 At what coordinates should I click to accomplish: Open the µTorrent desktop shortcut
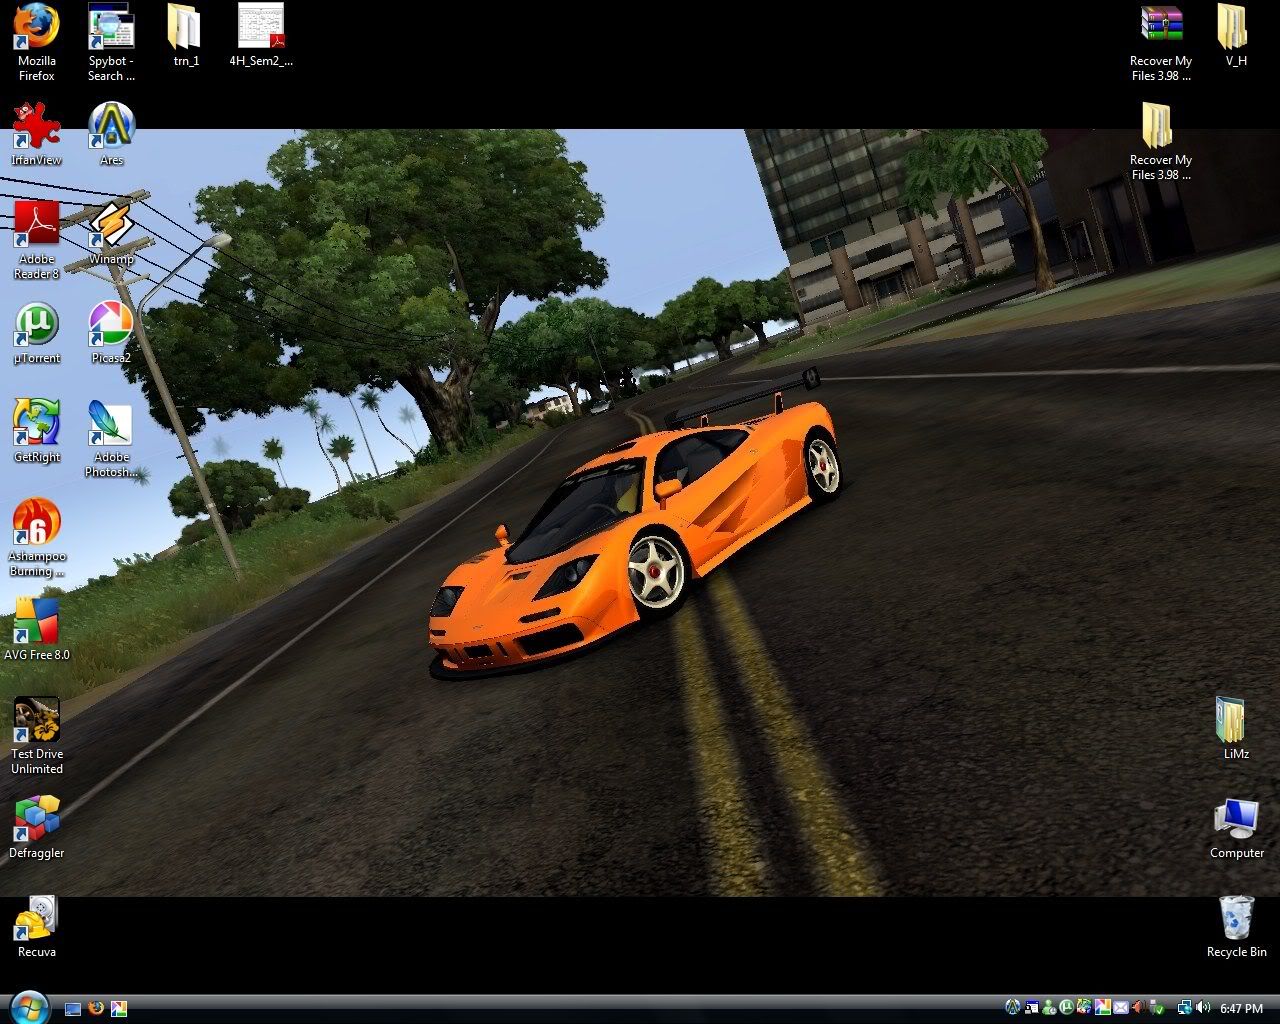[37, 332]
